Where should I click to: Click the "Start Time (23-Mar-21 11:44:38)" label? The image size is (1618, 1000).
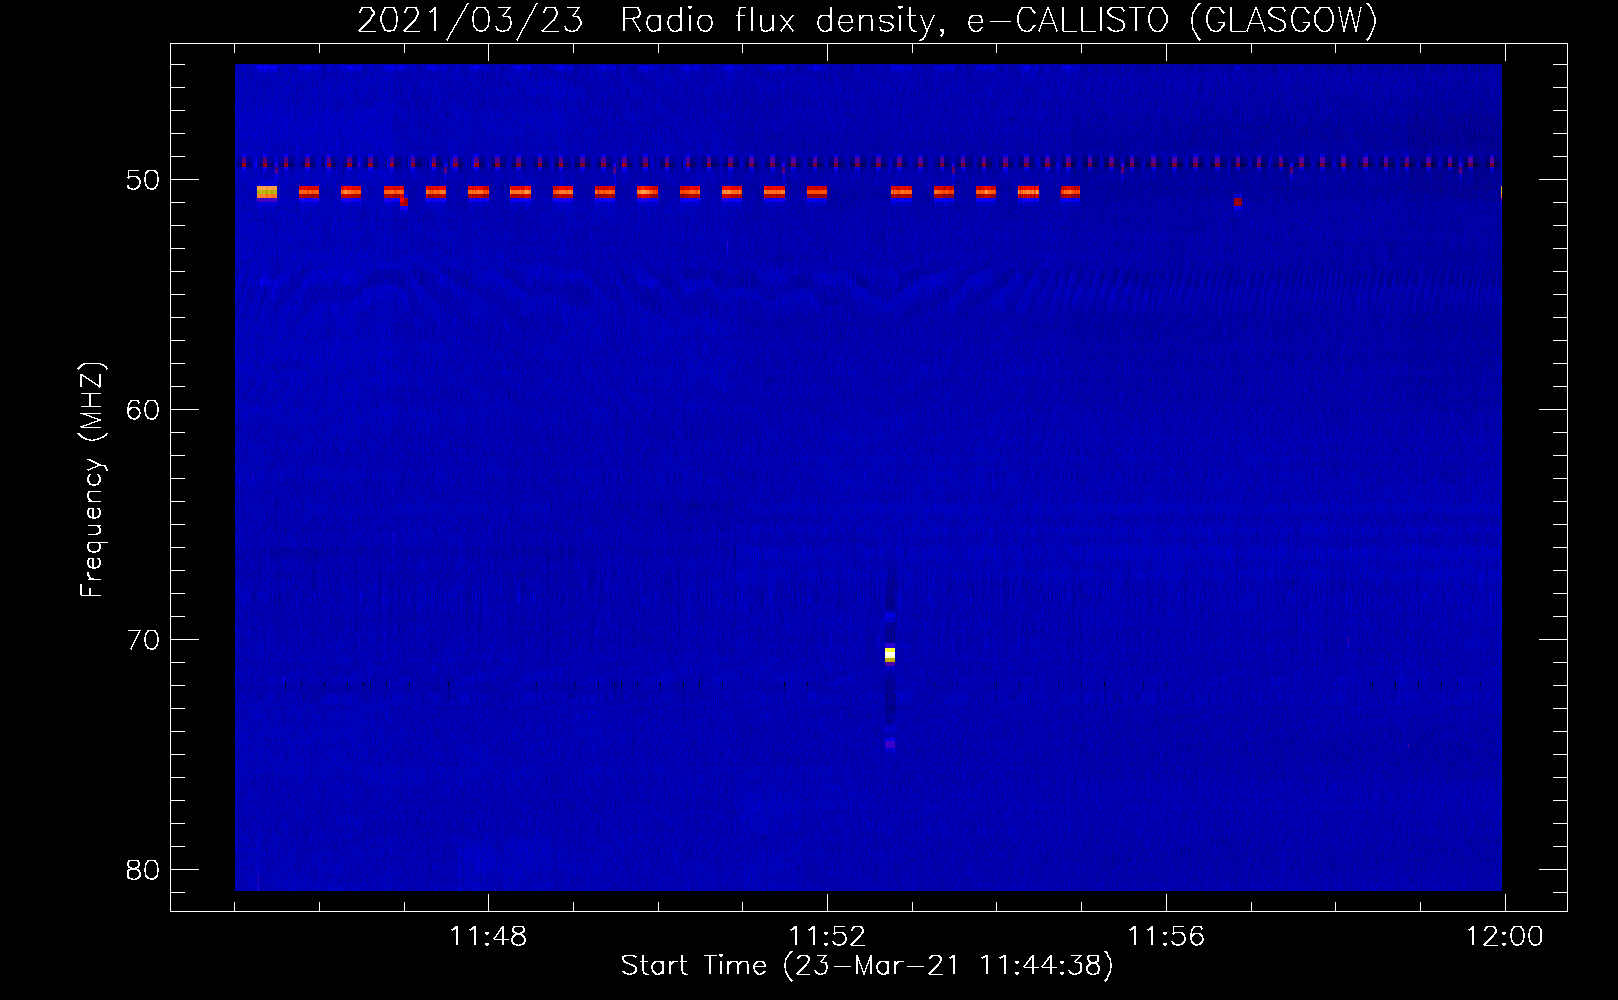[x=867, y=966]
